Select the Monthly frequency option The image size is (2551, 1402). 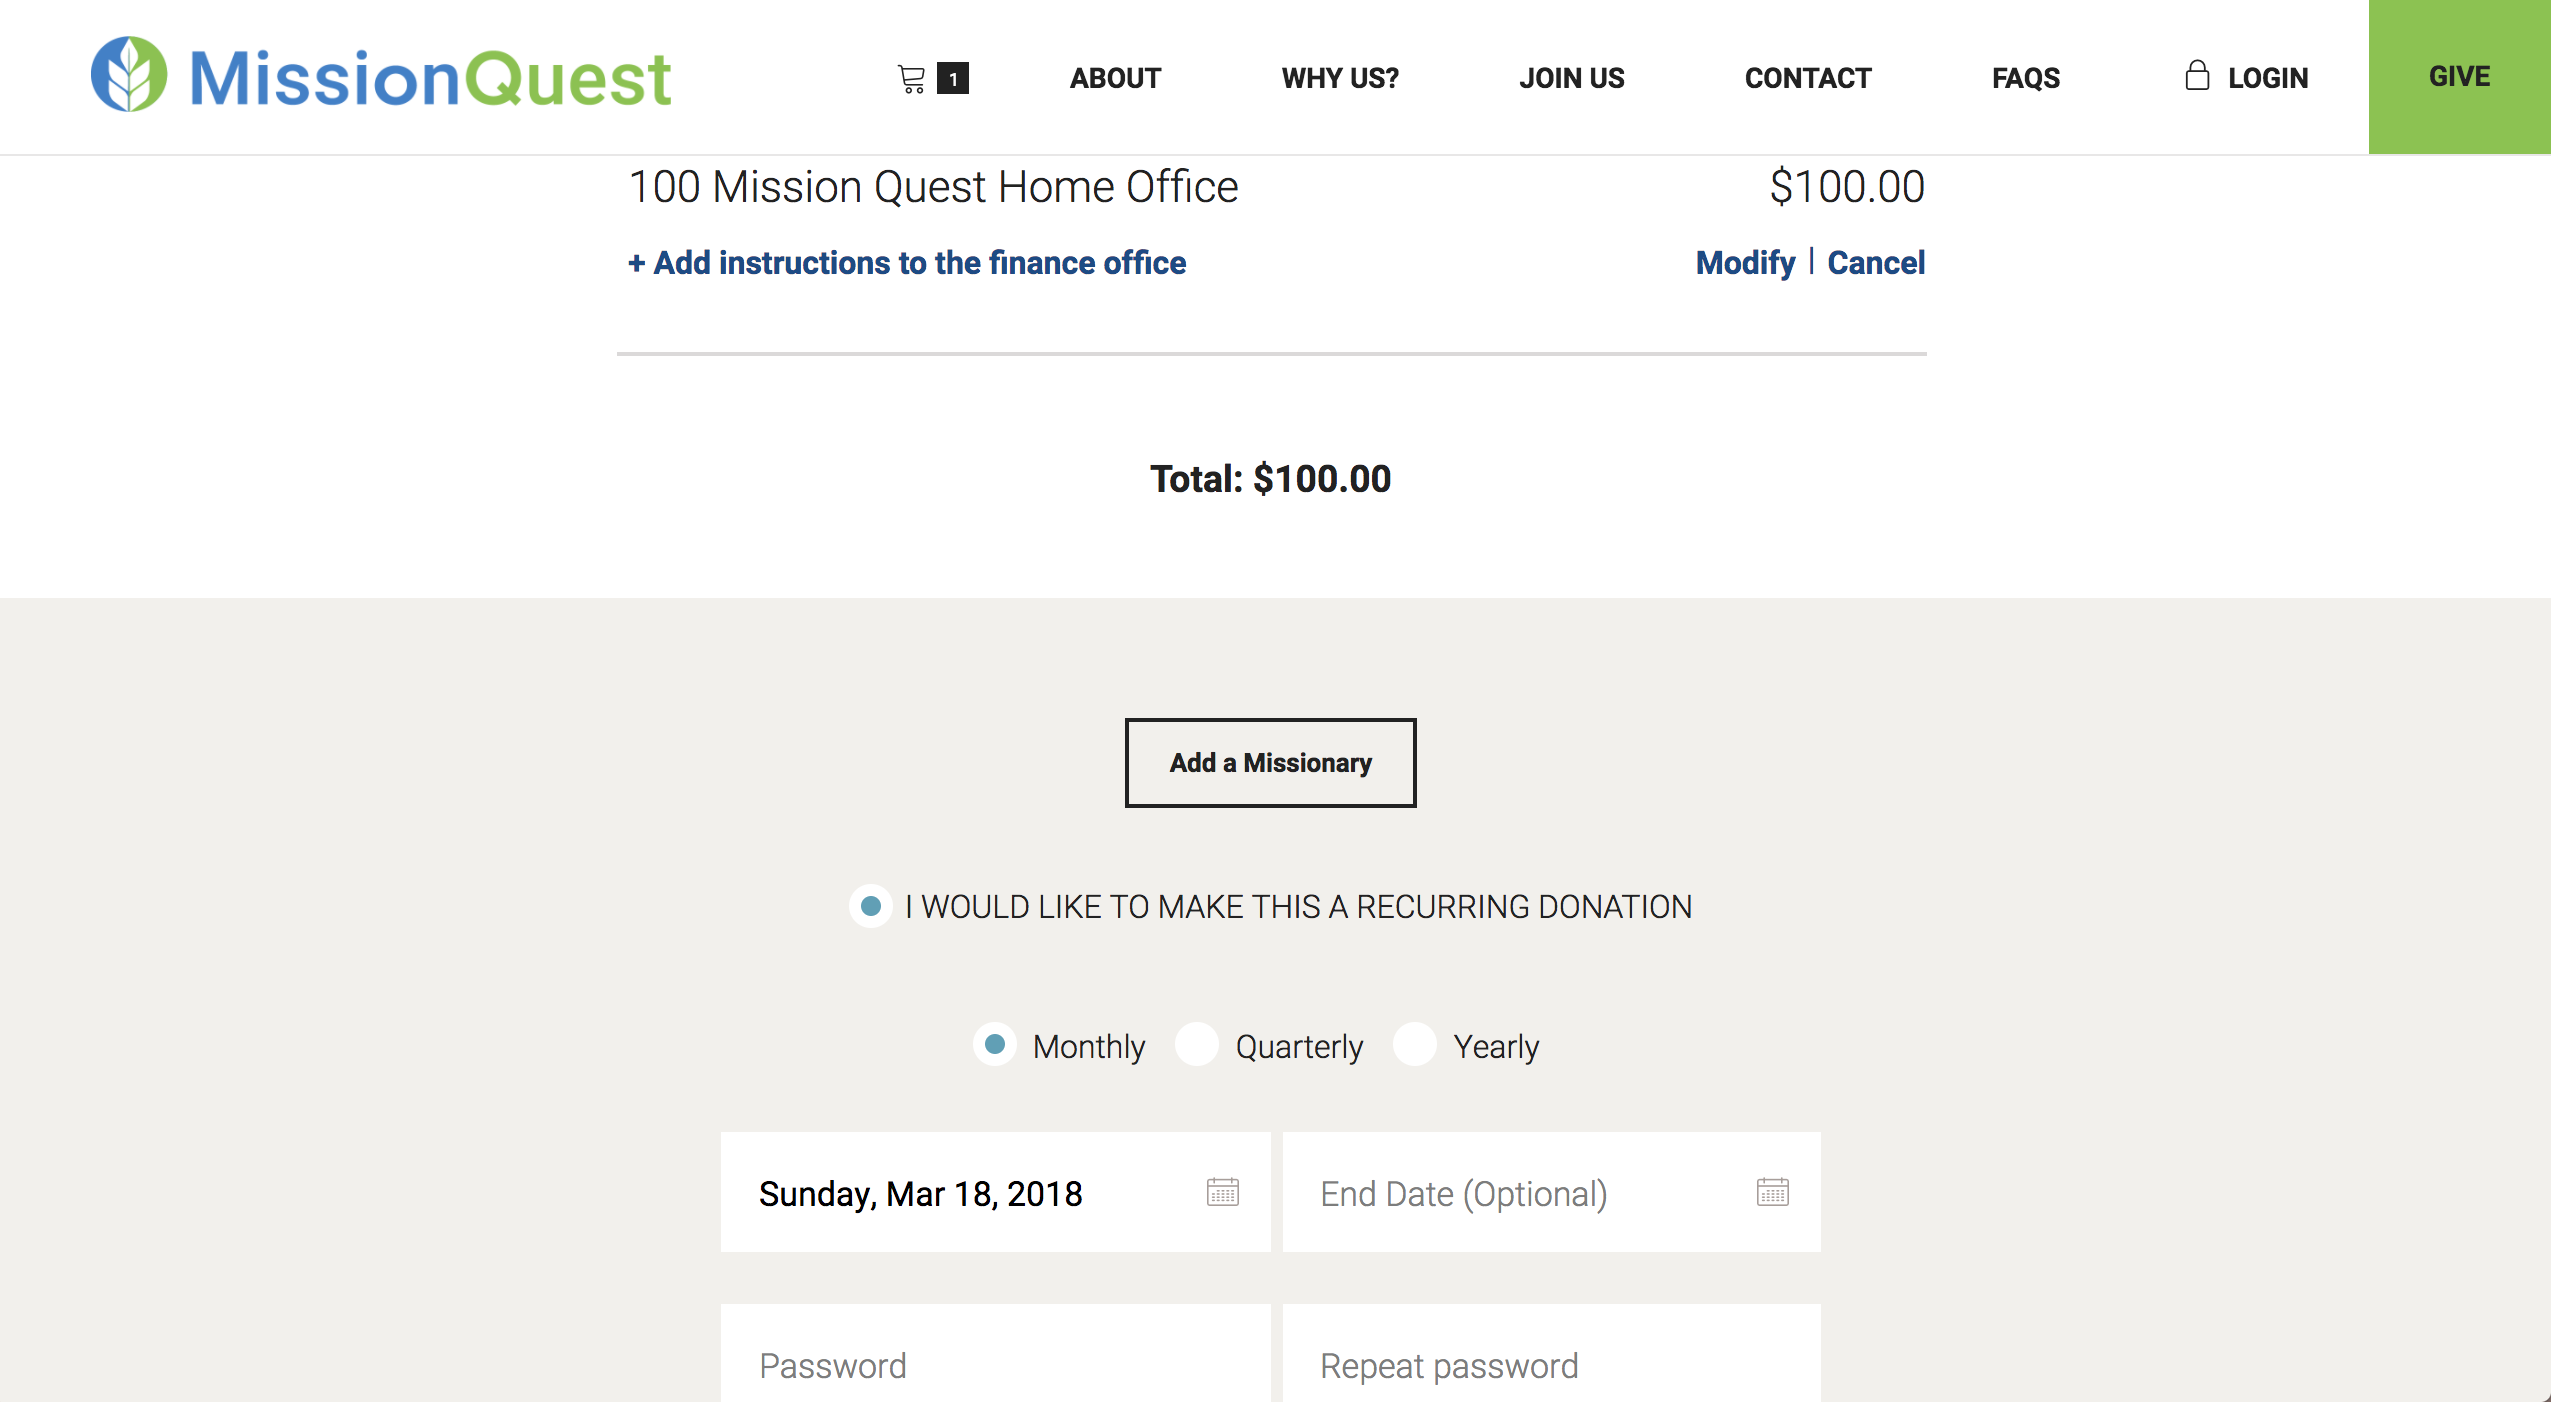(x=995, y=1045)
